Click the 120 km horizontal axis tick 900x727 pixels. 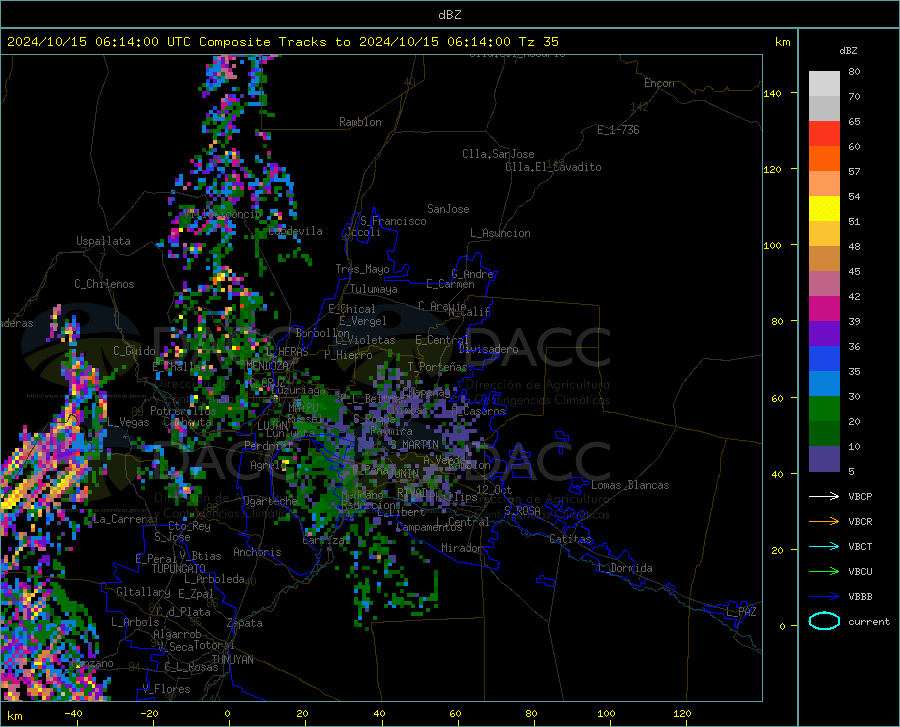coord(682,713)
